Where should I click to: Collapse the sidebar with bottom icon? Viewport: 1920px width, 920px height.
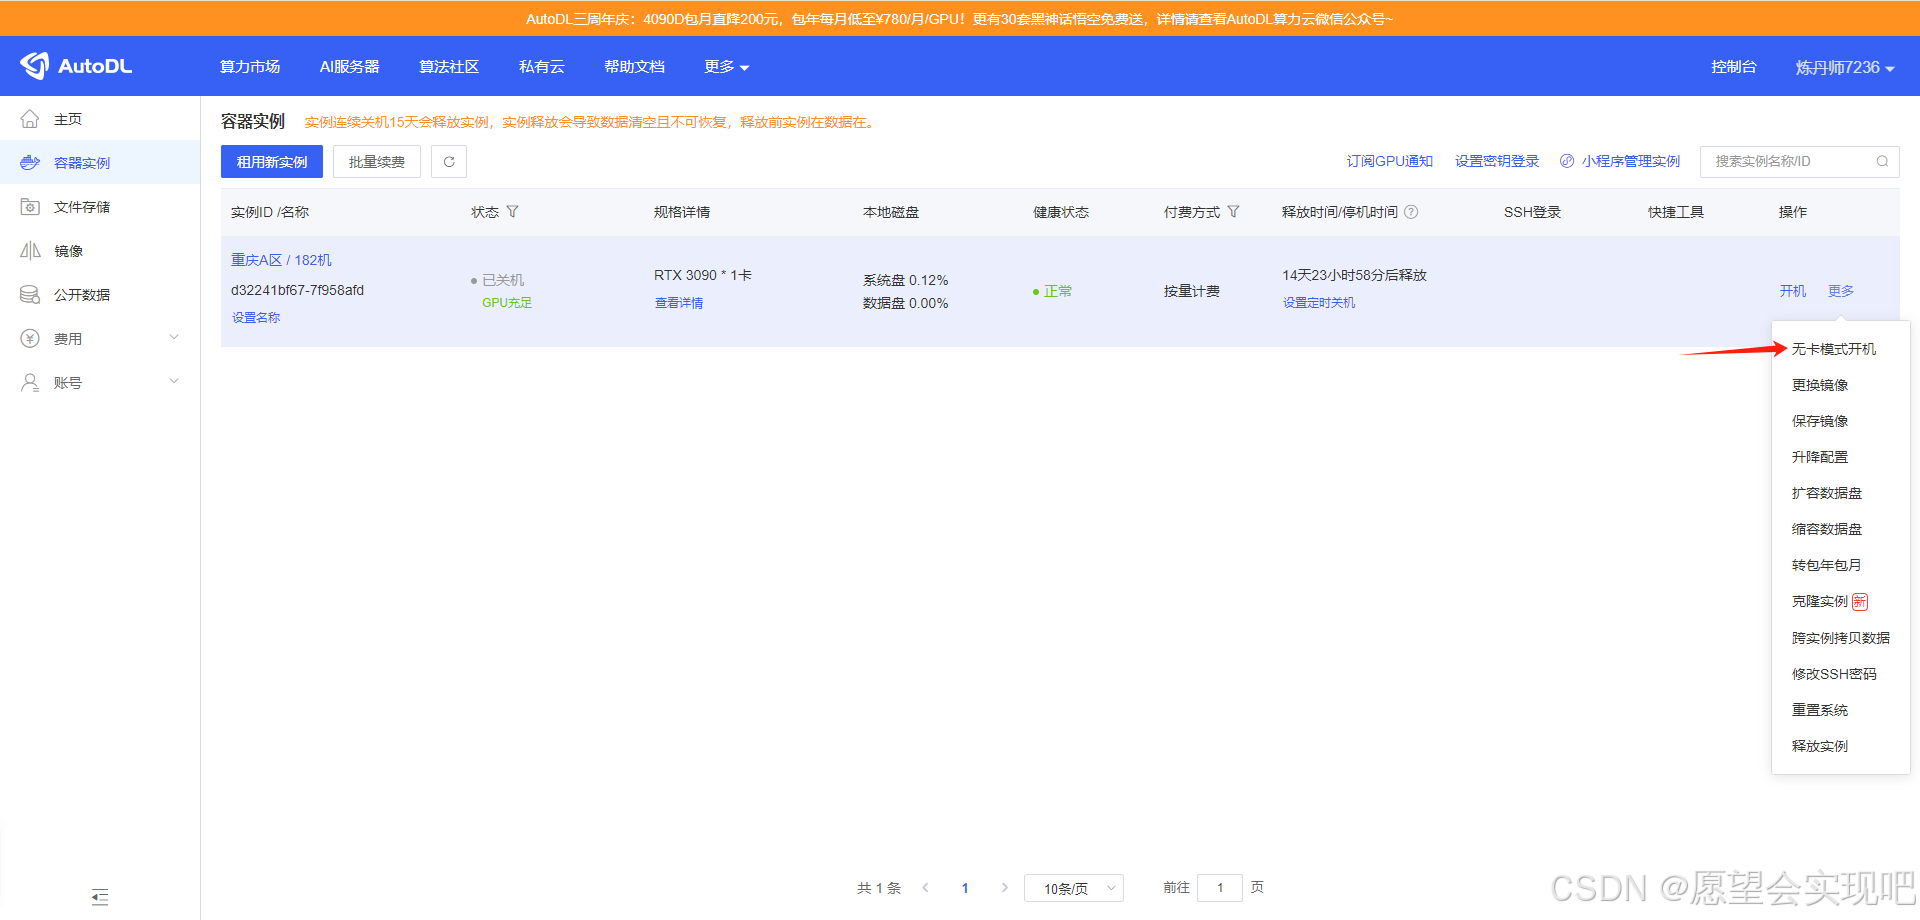click(x=100, y=897)
